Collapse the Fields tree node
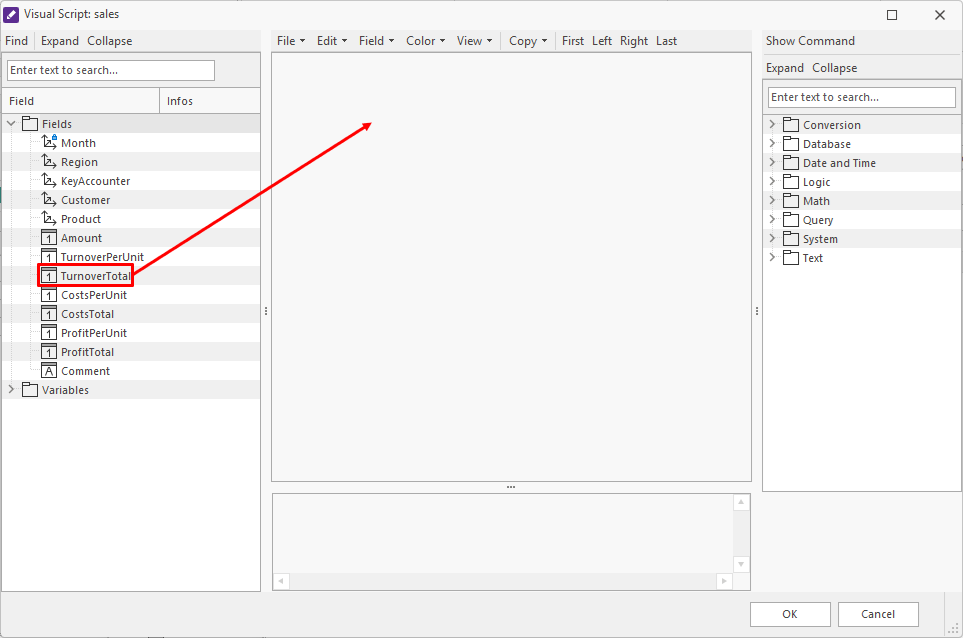 point(11,123)
